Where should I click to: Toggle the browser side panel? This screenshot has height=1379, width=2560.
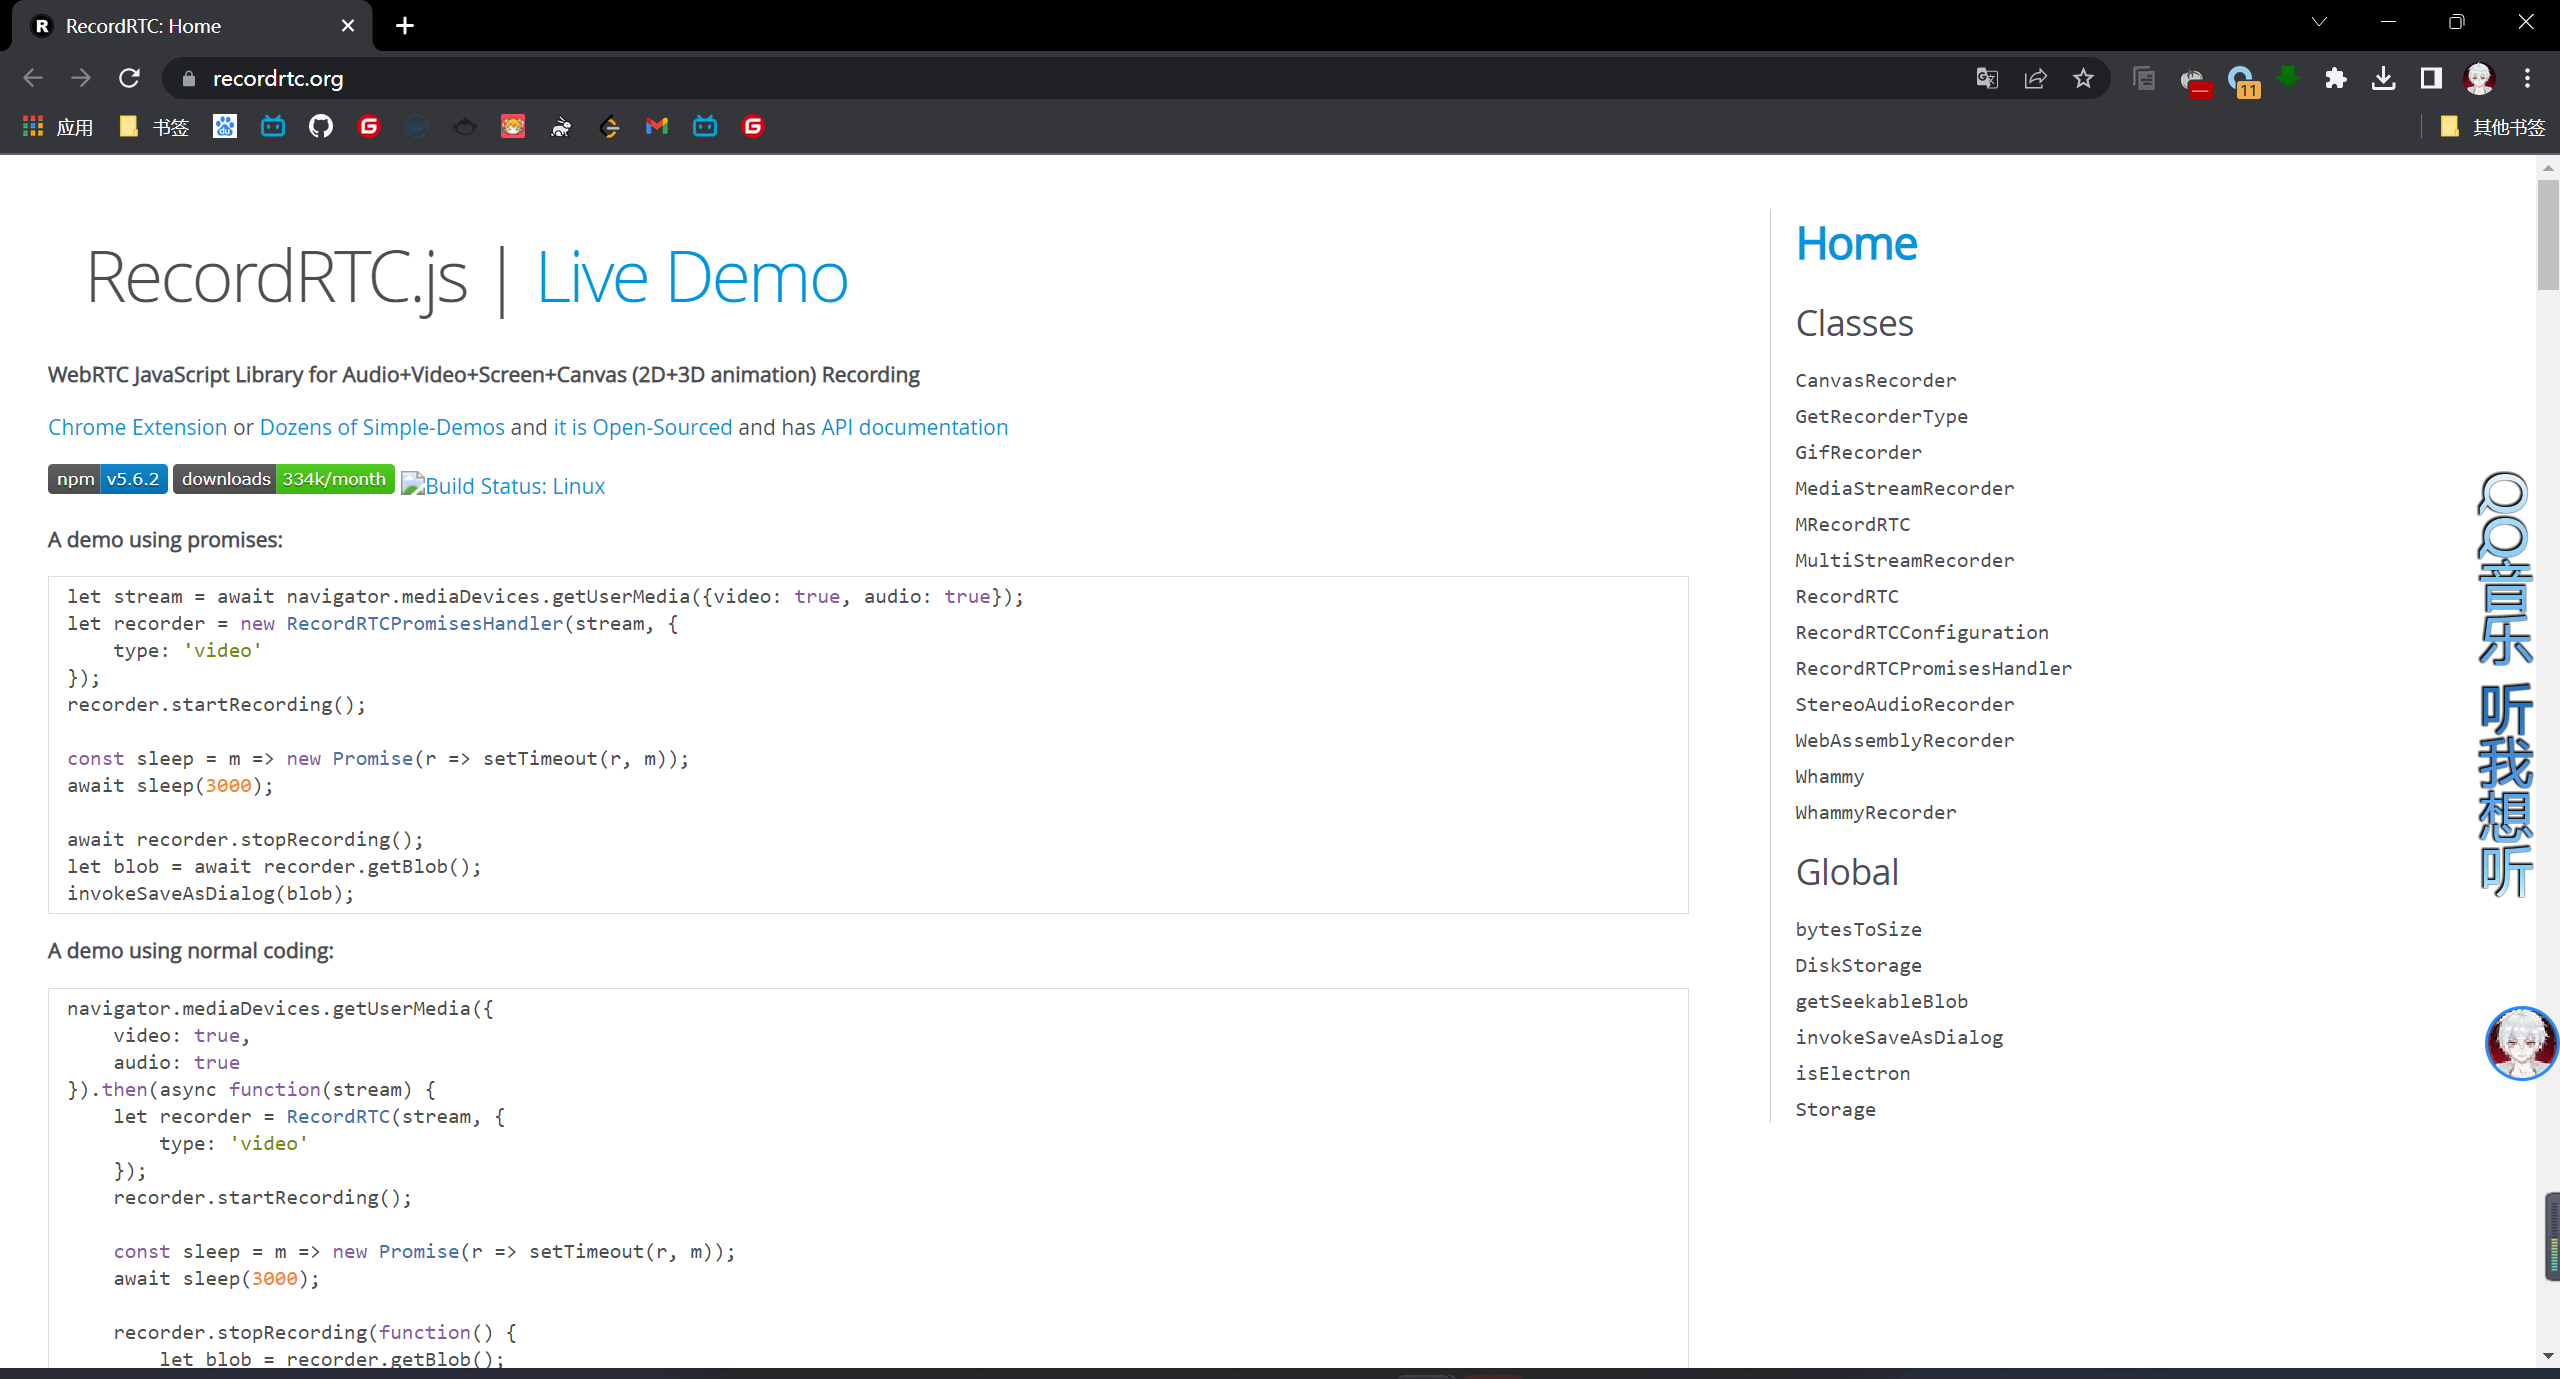tap(2432, 79)
